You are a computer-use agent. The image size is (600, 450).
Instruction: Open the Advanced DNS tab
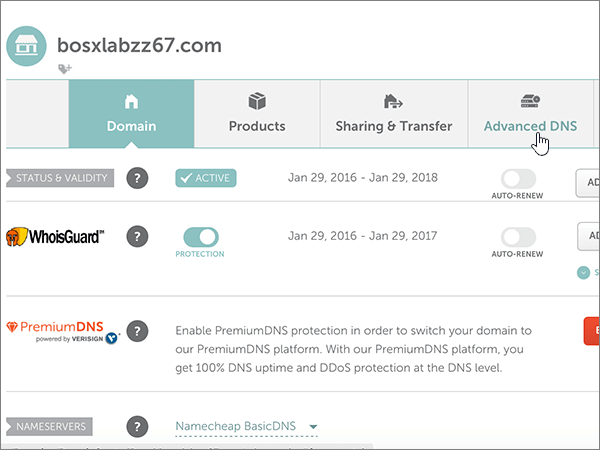(x=530, y=114)
